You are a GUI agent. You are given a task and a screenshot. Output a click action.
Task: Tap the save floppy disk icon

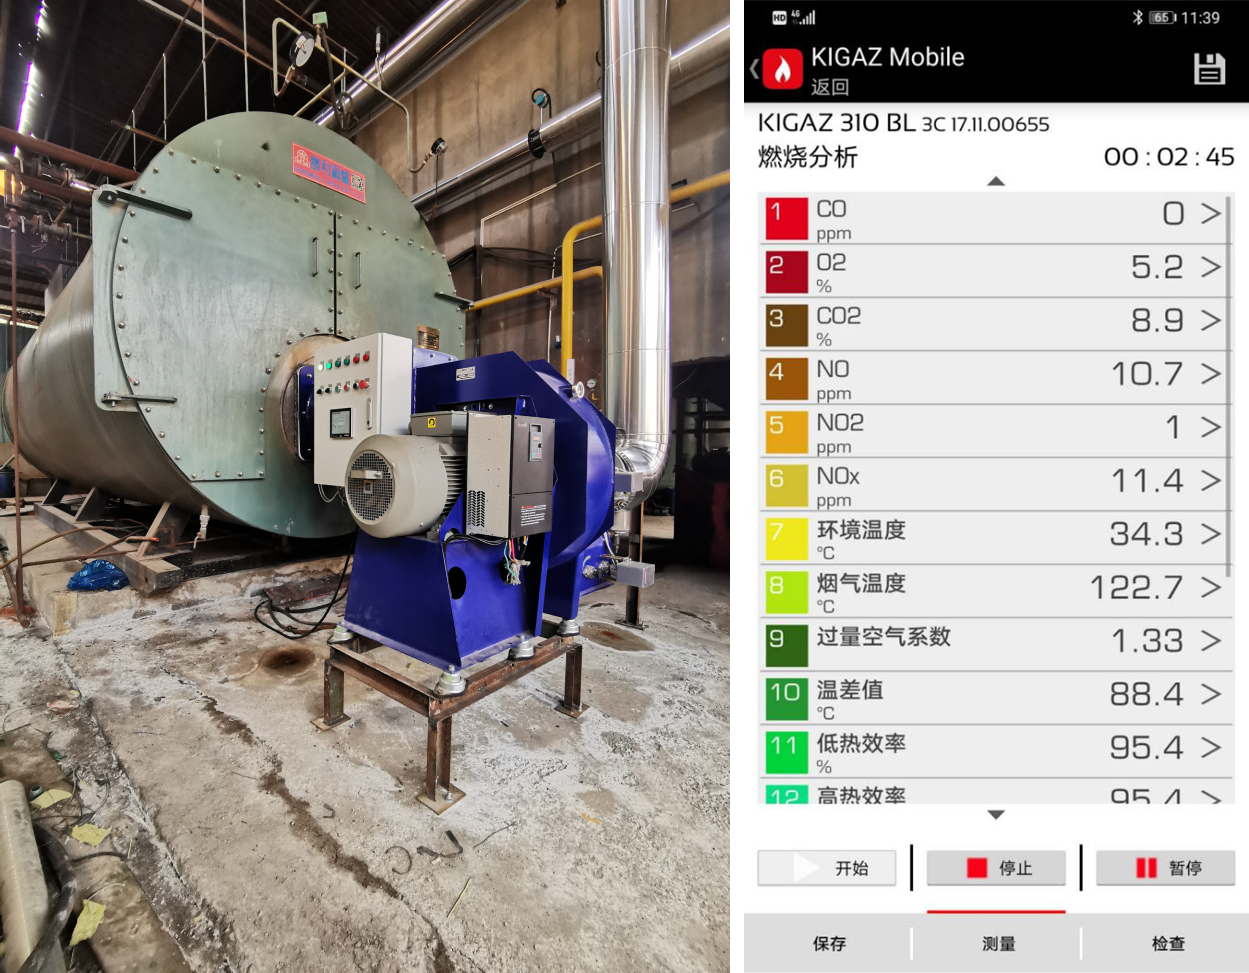click(1209, 69)
